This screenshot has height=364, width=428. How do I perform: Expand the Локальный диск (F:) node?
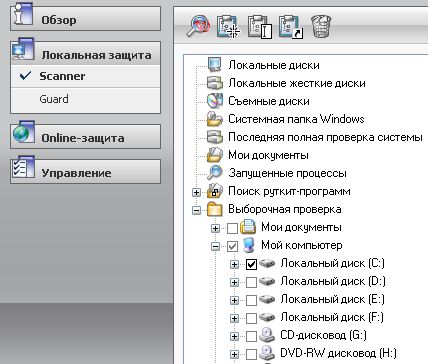tap(234, 318)
